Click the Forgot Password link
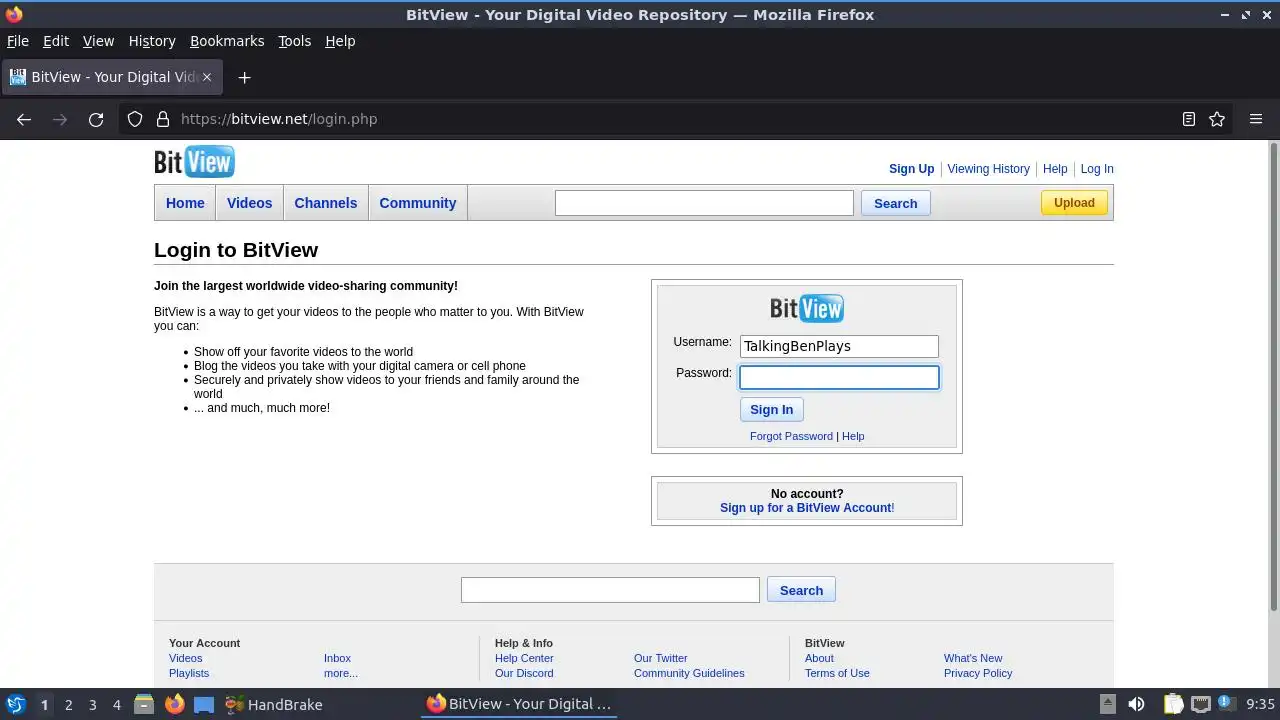The height and width of the screenshot is (720, 1280). click(x=791, y=436)
